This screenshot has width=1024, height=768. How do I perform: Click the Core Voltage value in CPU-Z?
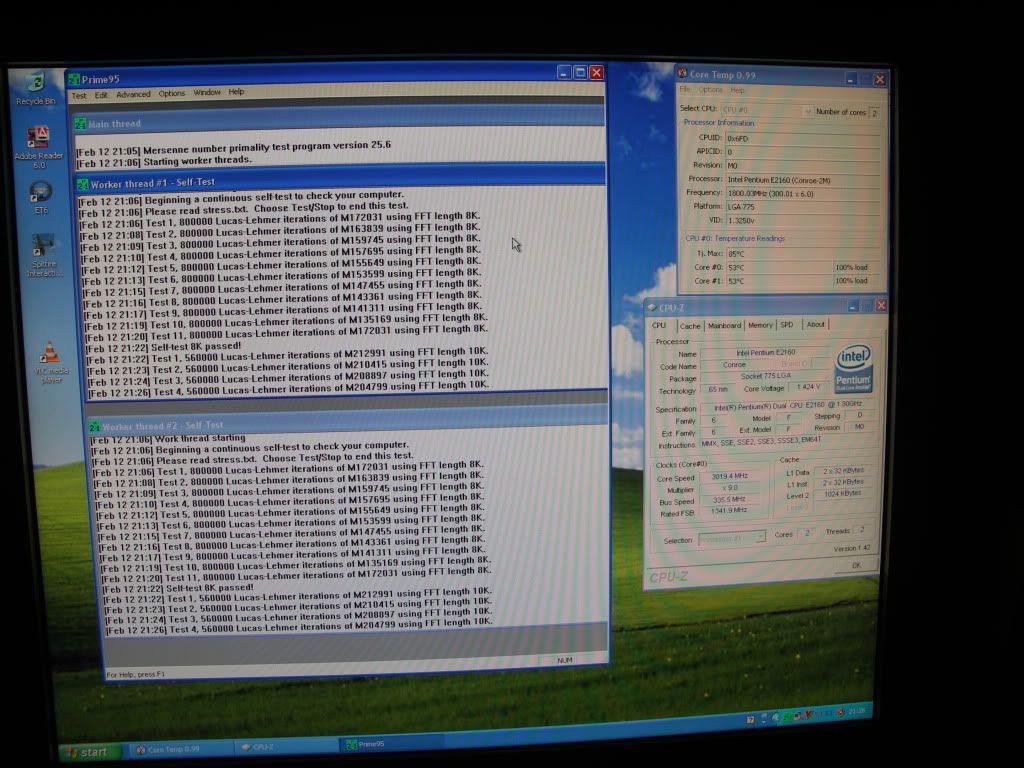pos(808,387)
